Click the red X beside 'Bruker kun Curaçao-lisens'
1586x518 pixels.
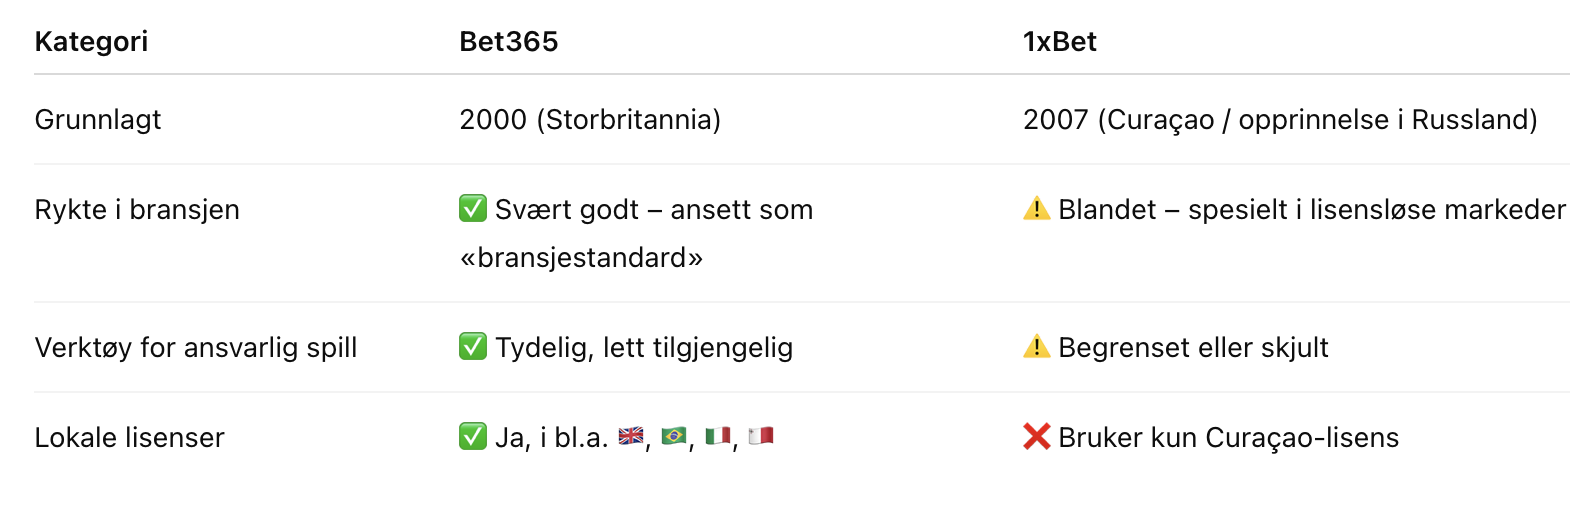click(1037, 437)
